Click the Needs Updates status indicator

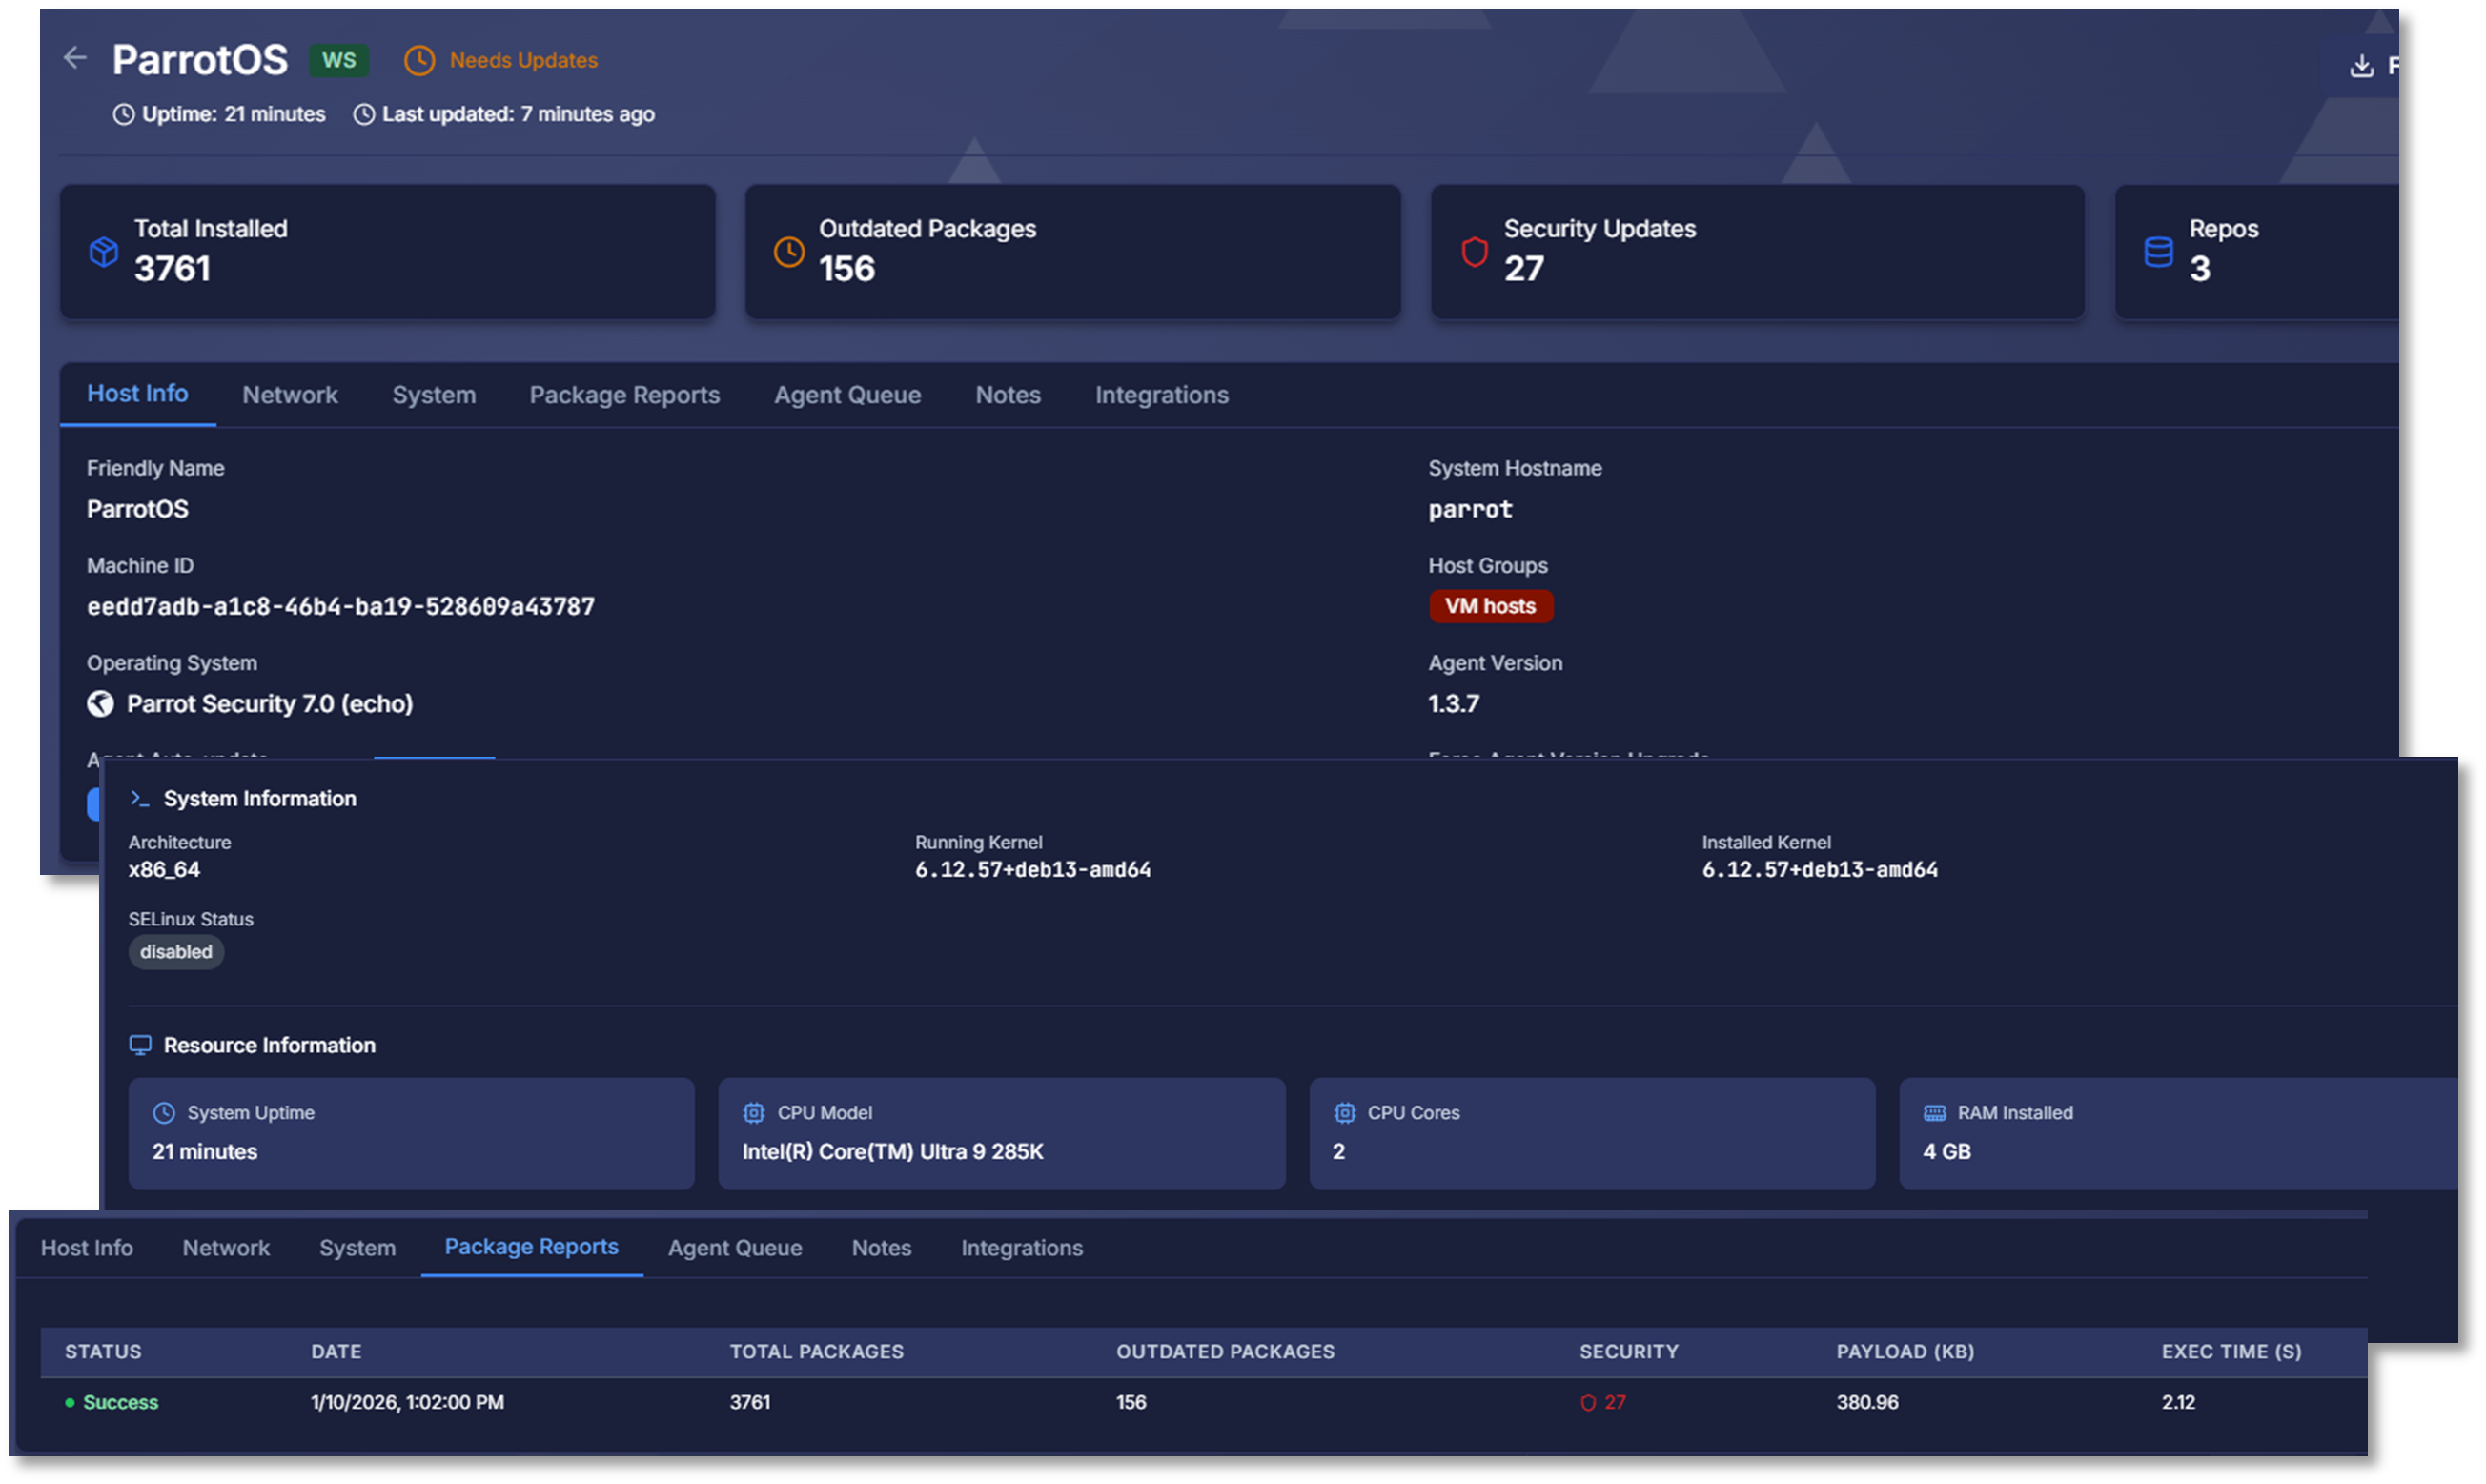pos(500,60)
